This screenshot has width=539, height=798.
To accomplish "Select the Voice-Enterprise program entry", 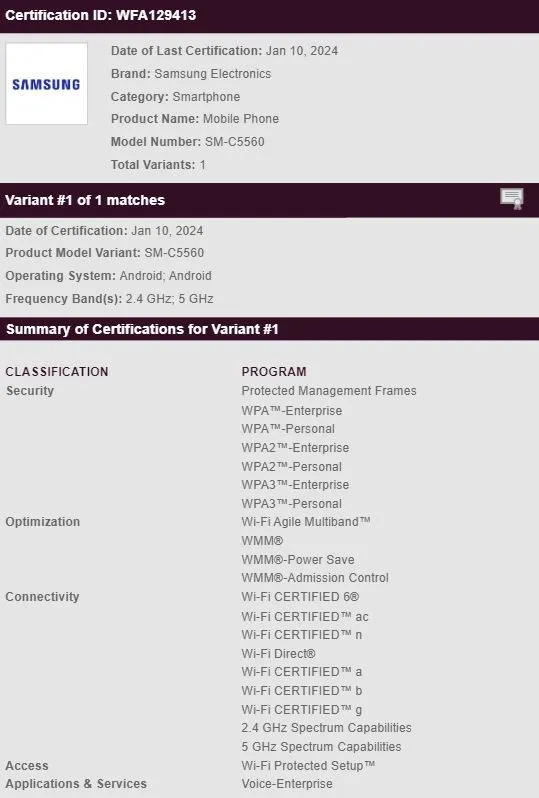I will pos(287,784).
